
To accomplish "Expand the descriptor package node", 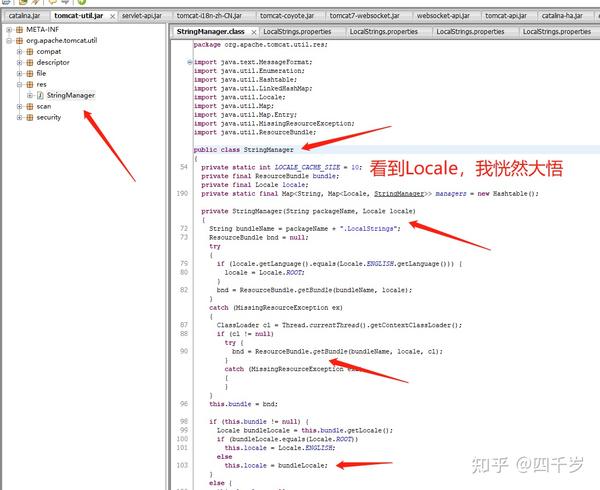I will [x=19, y=62].
